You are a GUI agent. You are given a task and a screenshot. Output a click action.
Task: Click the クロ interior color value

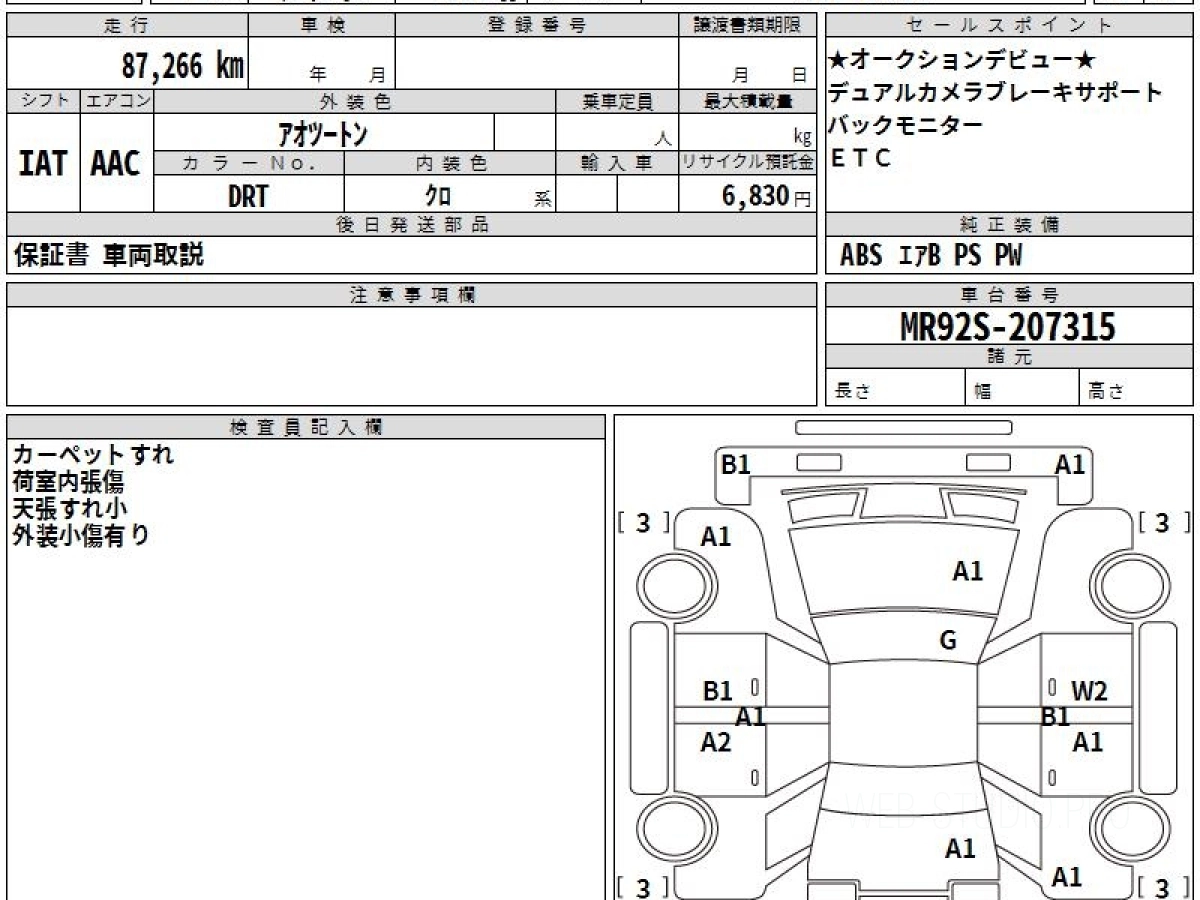point(437,196)
